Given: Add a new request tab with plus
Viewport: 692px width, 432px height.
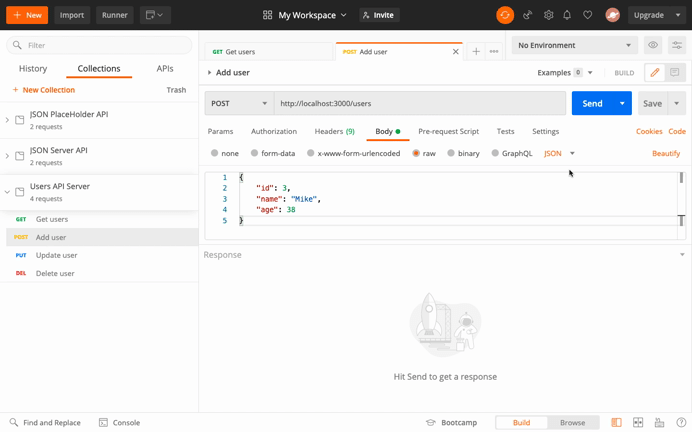Looking at the screenshot, I should (x=476, y=52).
